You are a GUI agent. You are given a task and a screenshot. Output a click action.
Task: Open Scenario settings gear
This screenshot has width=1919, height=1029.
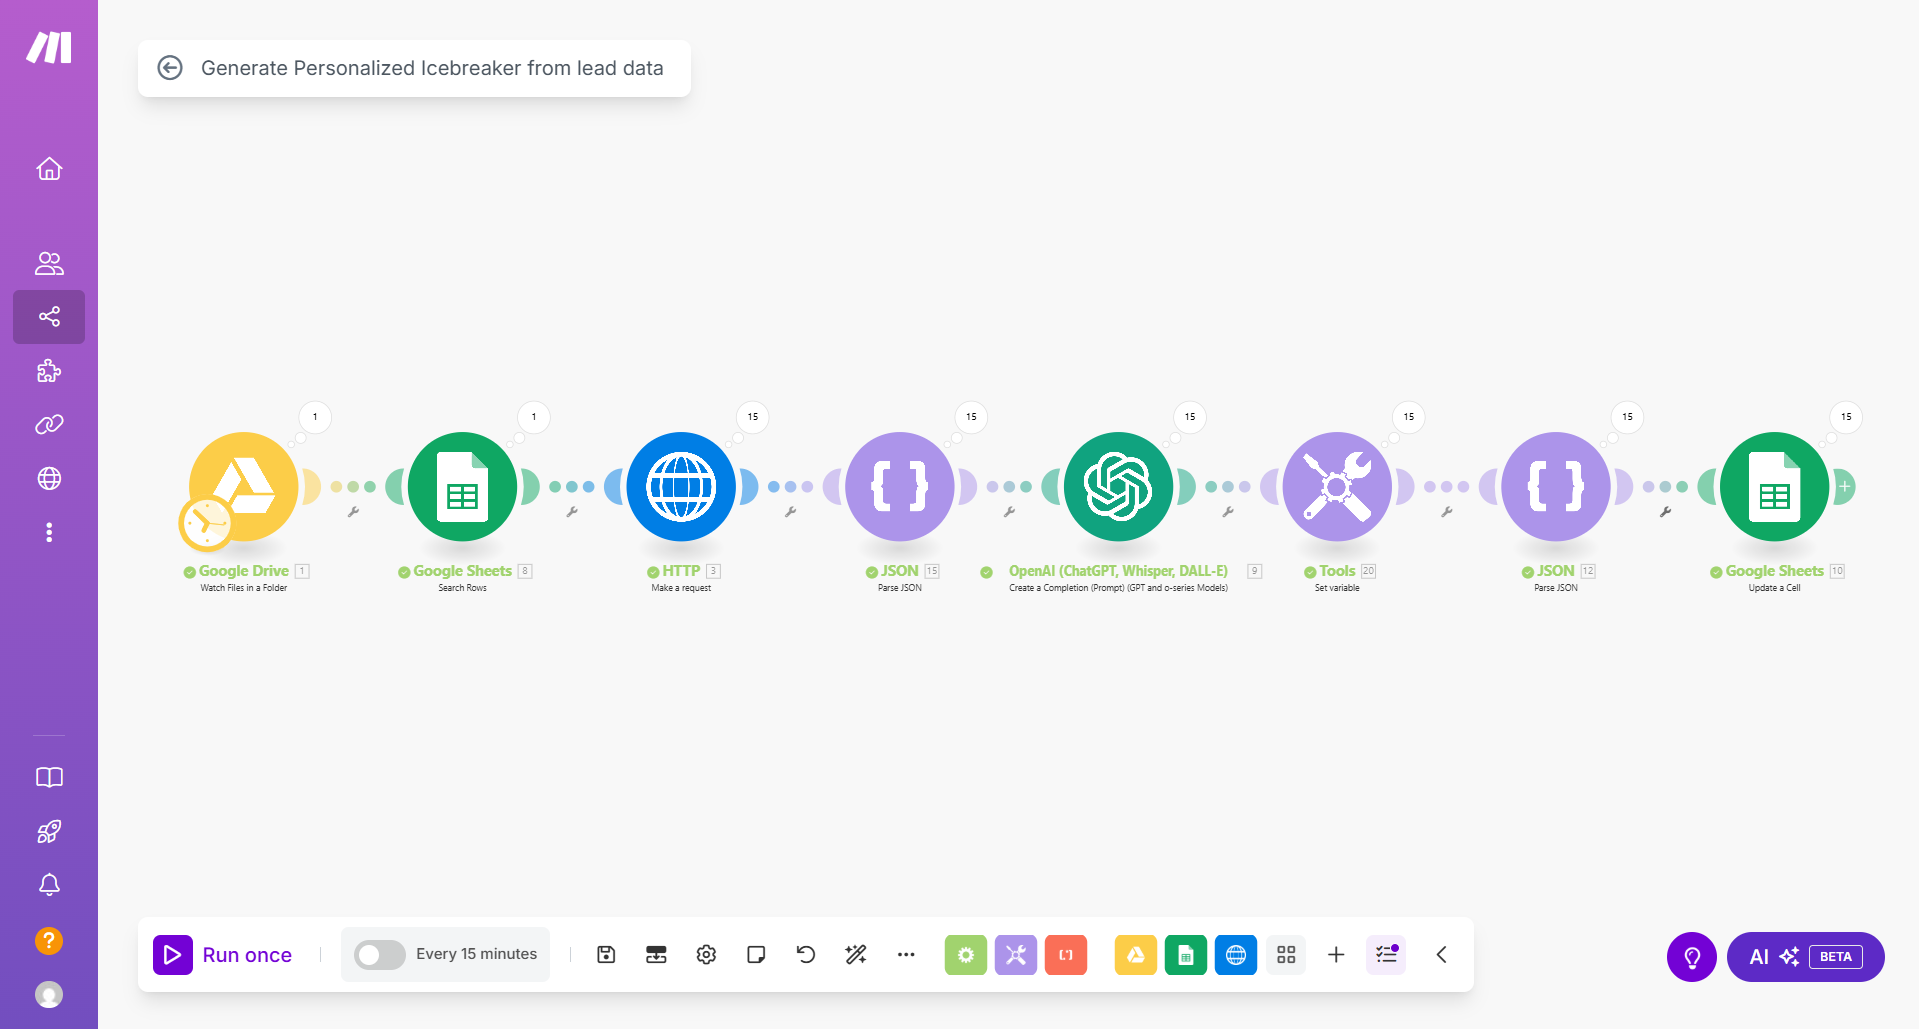[706, 955]
